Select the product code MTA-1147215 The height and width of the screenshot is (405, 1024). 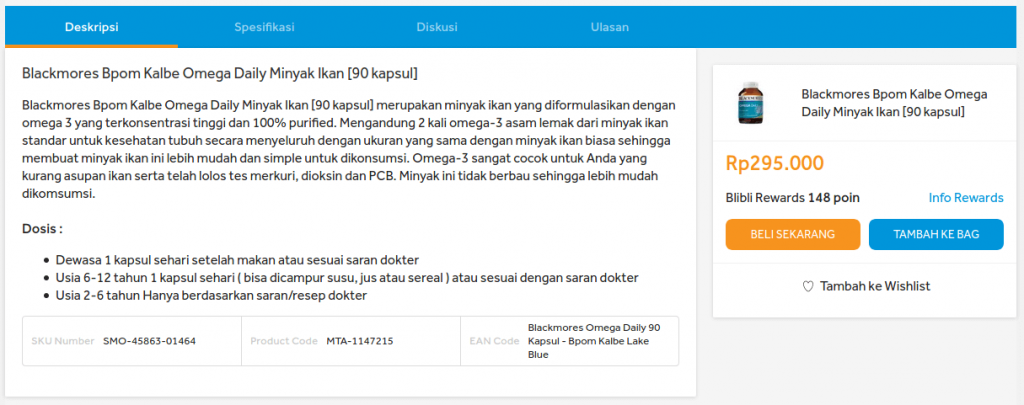[x=360, y=341]
